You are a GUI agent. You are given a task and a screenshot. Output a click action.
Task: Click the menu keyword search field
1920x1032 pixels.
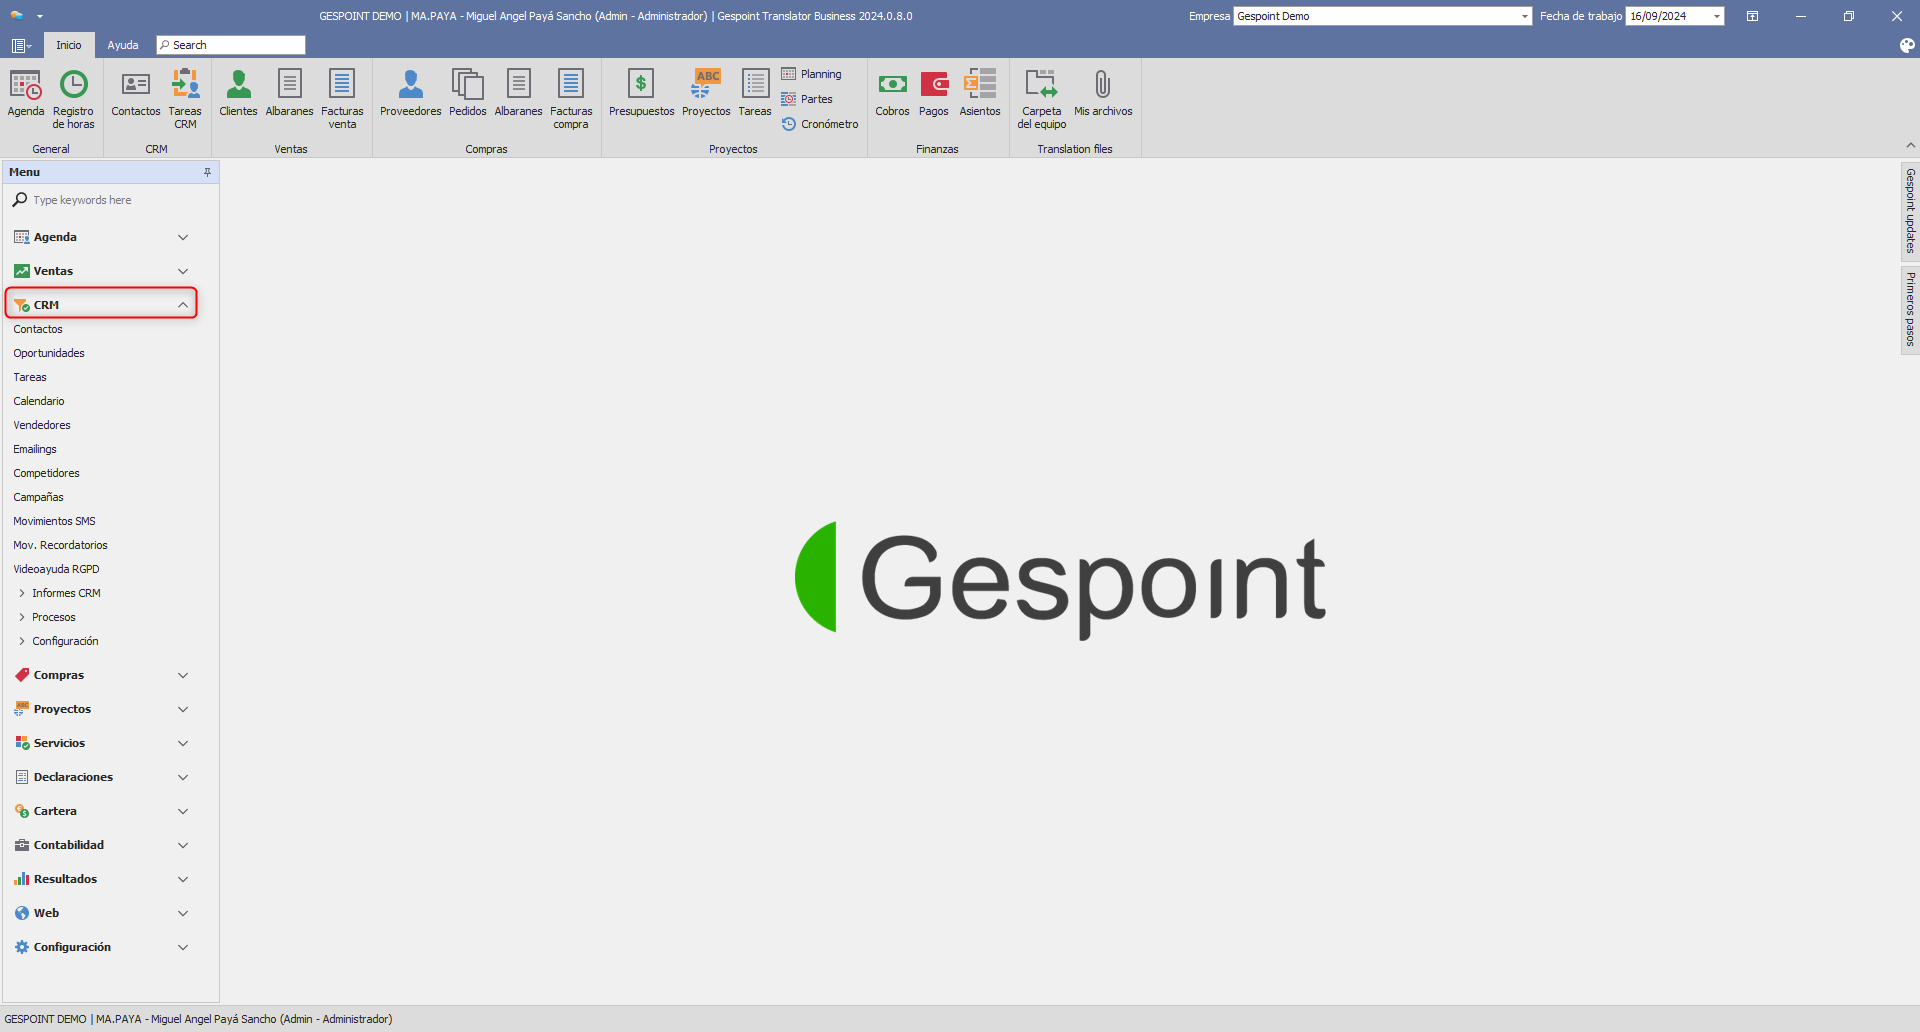click(x=110, y=200)
